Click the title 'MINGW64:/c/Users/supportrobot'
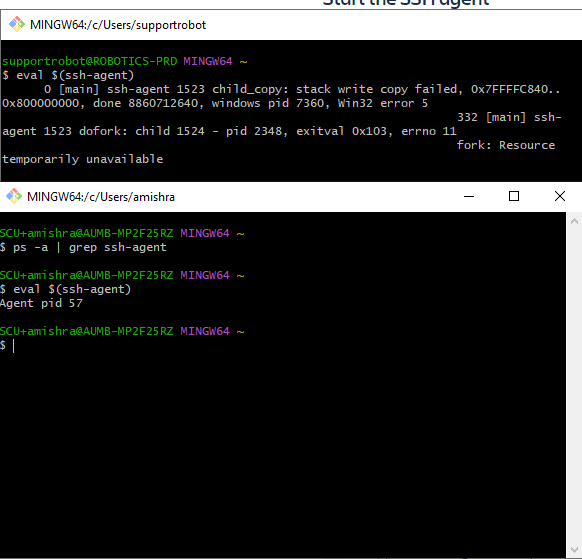 click(x=118, y=25)
